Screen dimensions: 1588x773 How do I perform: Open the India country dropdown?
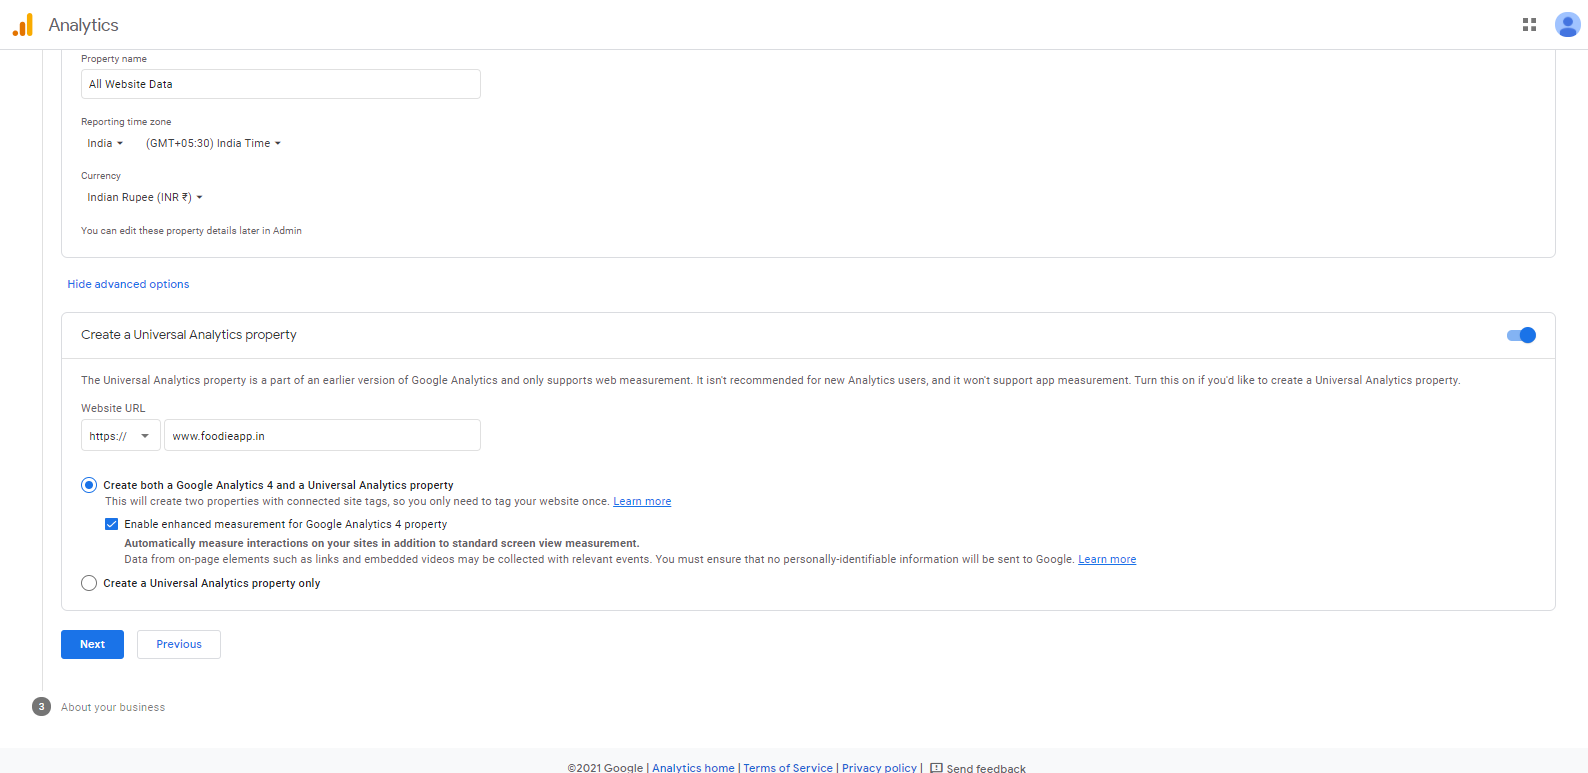[x=105, y=143]
